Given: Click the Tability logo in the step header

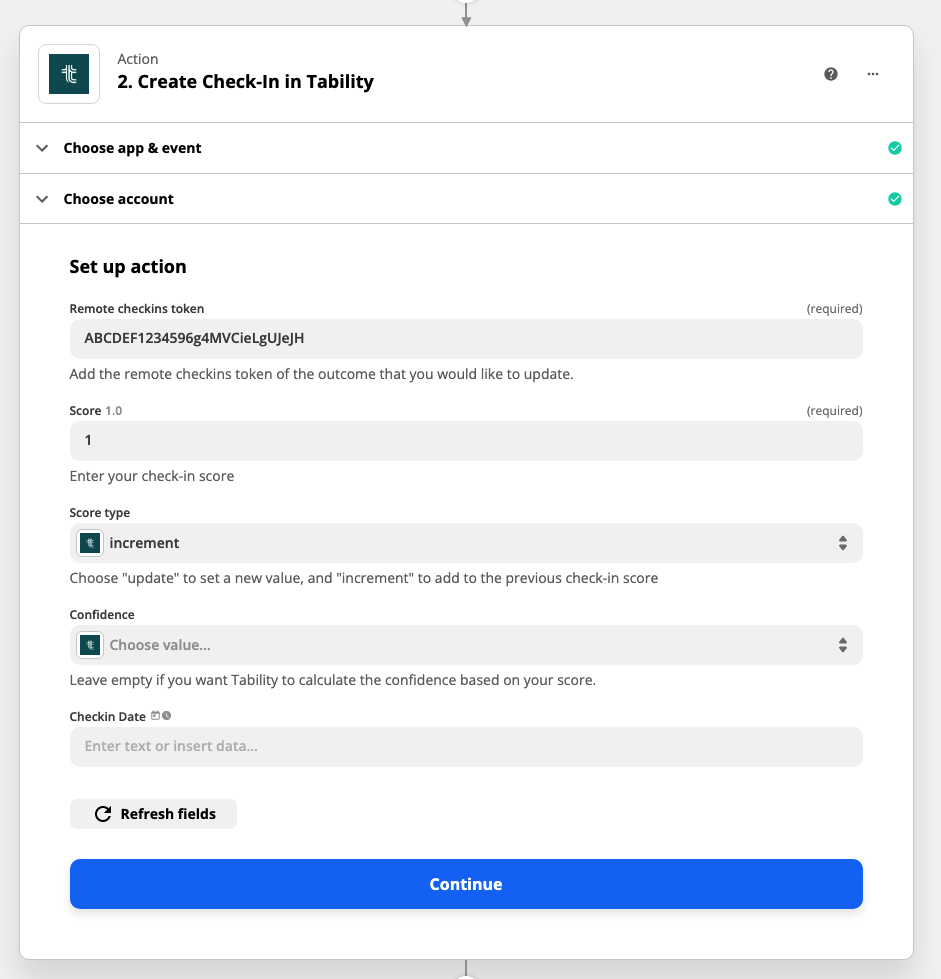Looking at the screenshot, I should coord(69,74).
